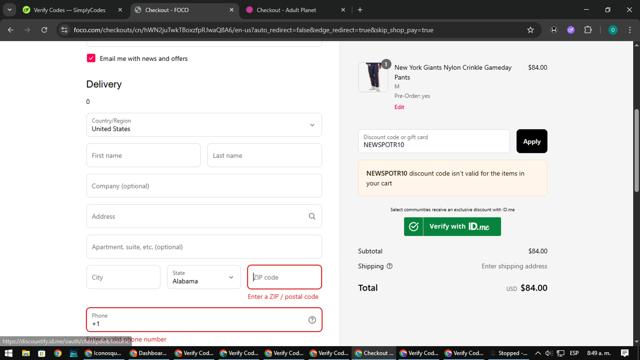View site information icon beside the URL
This screenshot has width=640, height=360.
(x=64, y=30)
